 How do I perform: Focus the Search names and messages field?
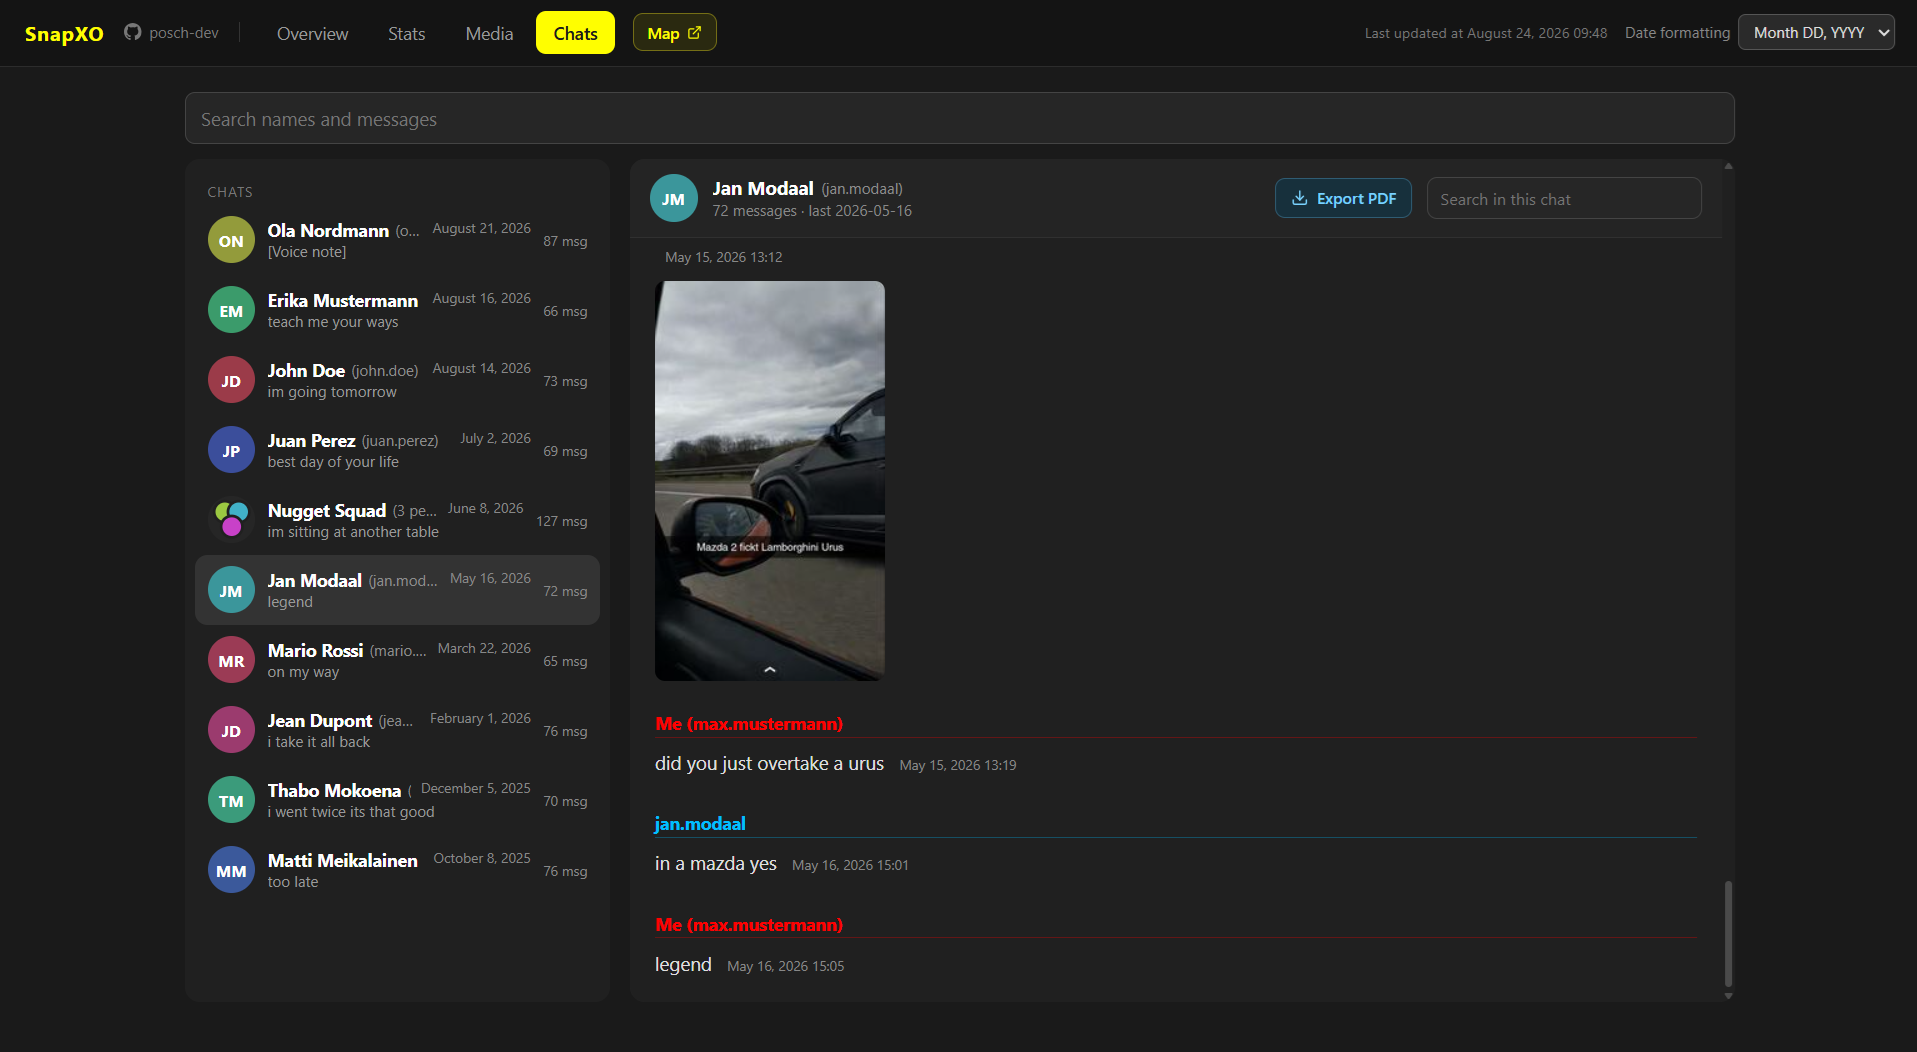point(959,119)
